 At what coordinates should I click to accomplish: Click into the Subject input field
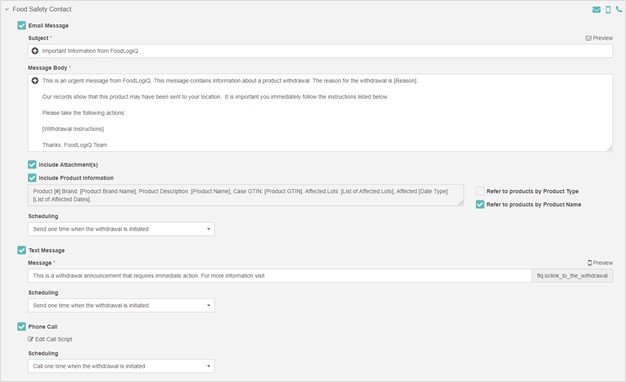pos(320,51)
